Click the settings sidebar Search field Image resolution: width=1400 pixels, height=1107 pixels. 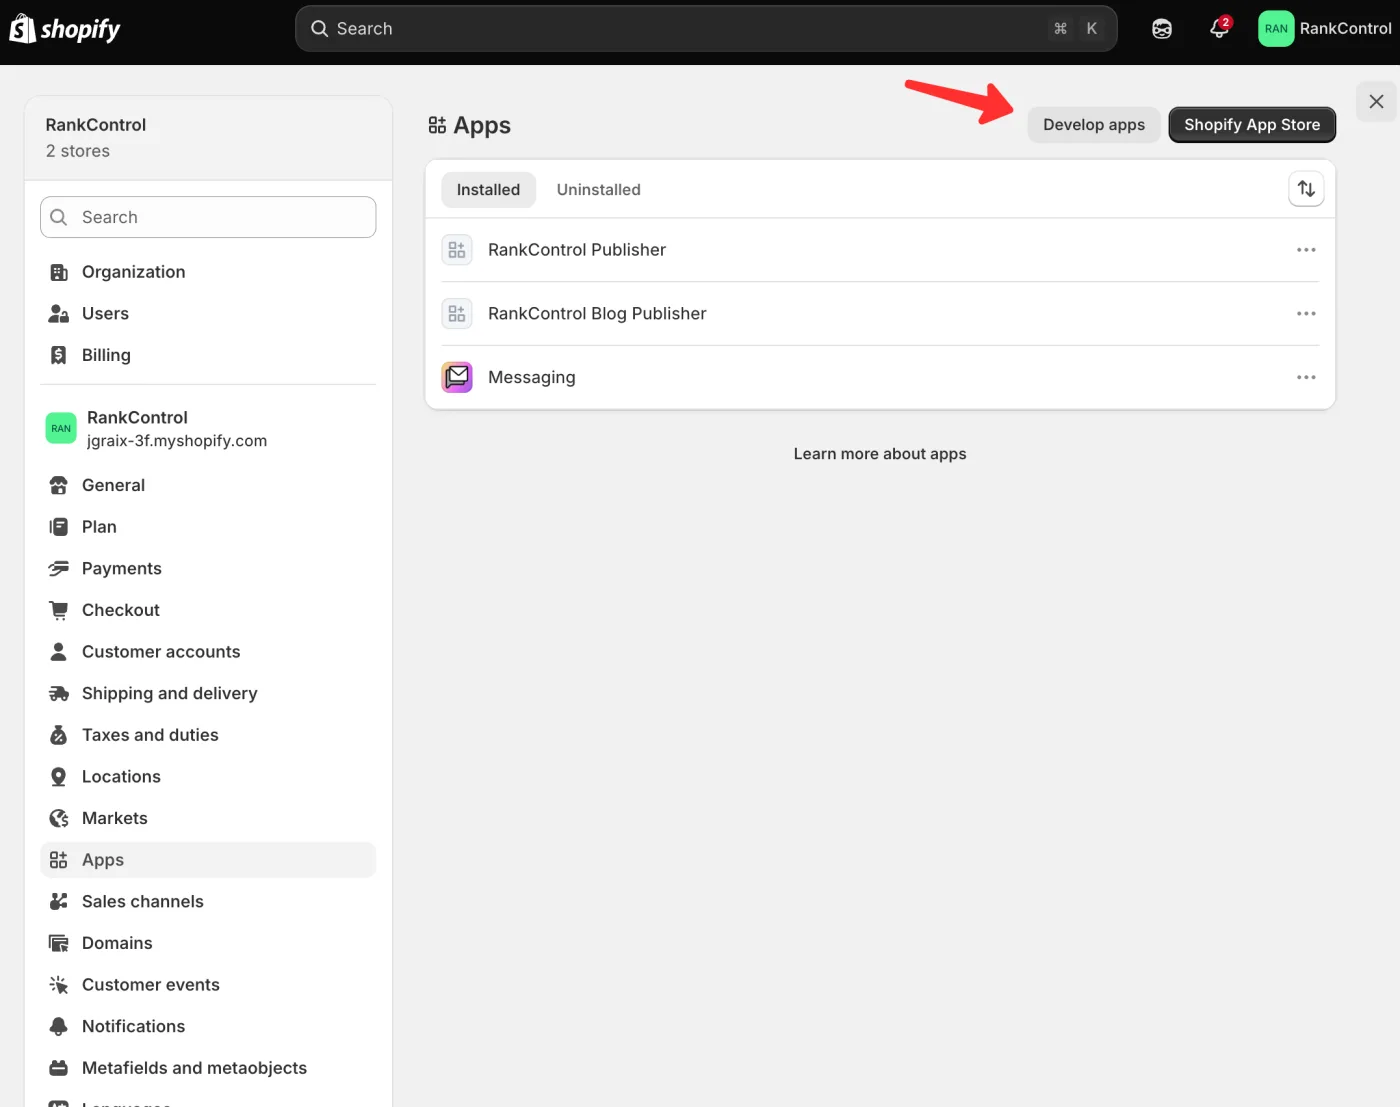coord(208,217)
